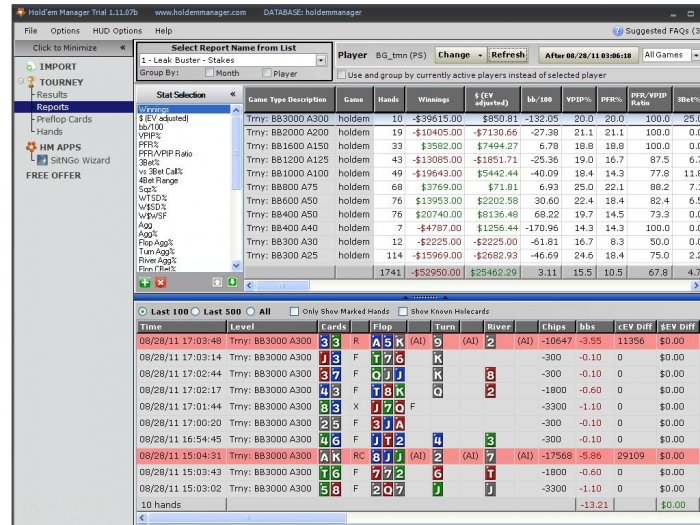Enable use currently active players checkbox

[x=342, y=75]
